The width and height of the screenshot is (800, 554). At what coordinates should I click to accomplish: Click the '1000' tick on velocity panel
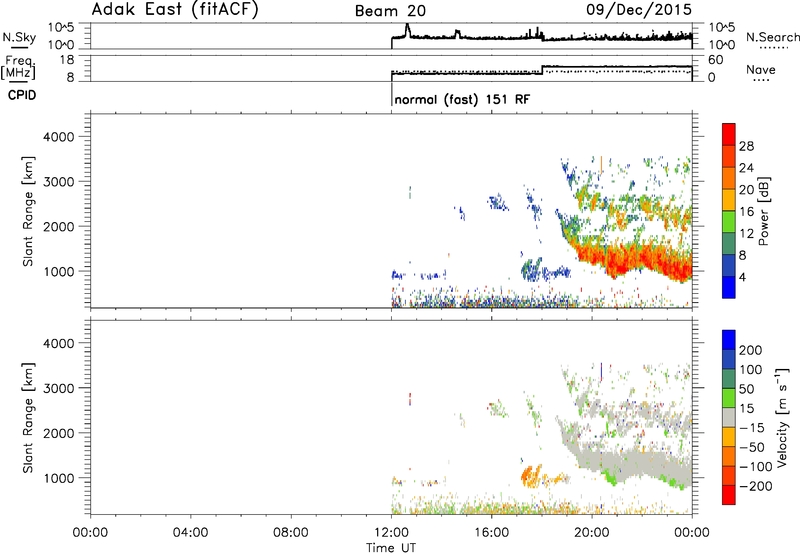click(59, 478)
